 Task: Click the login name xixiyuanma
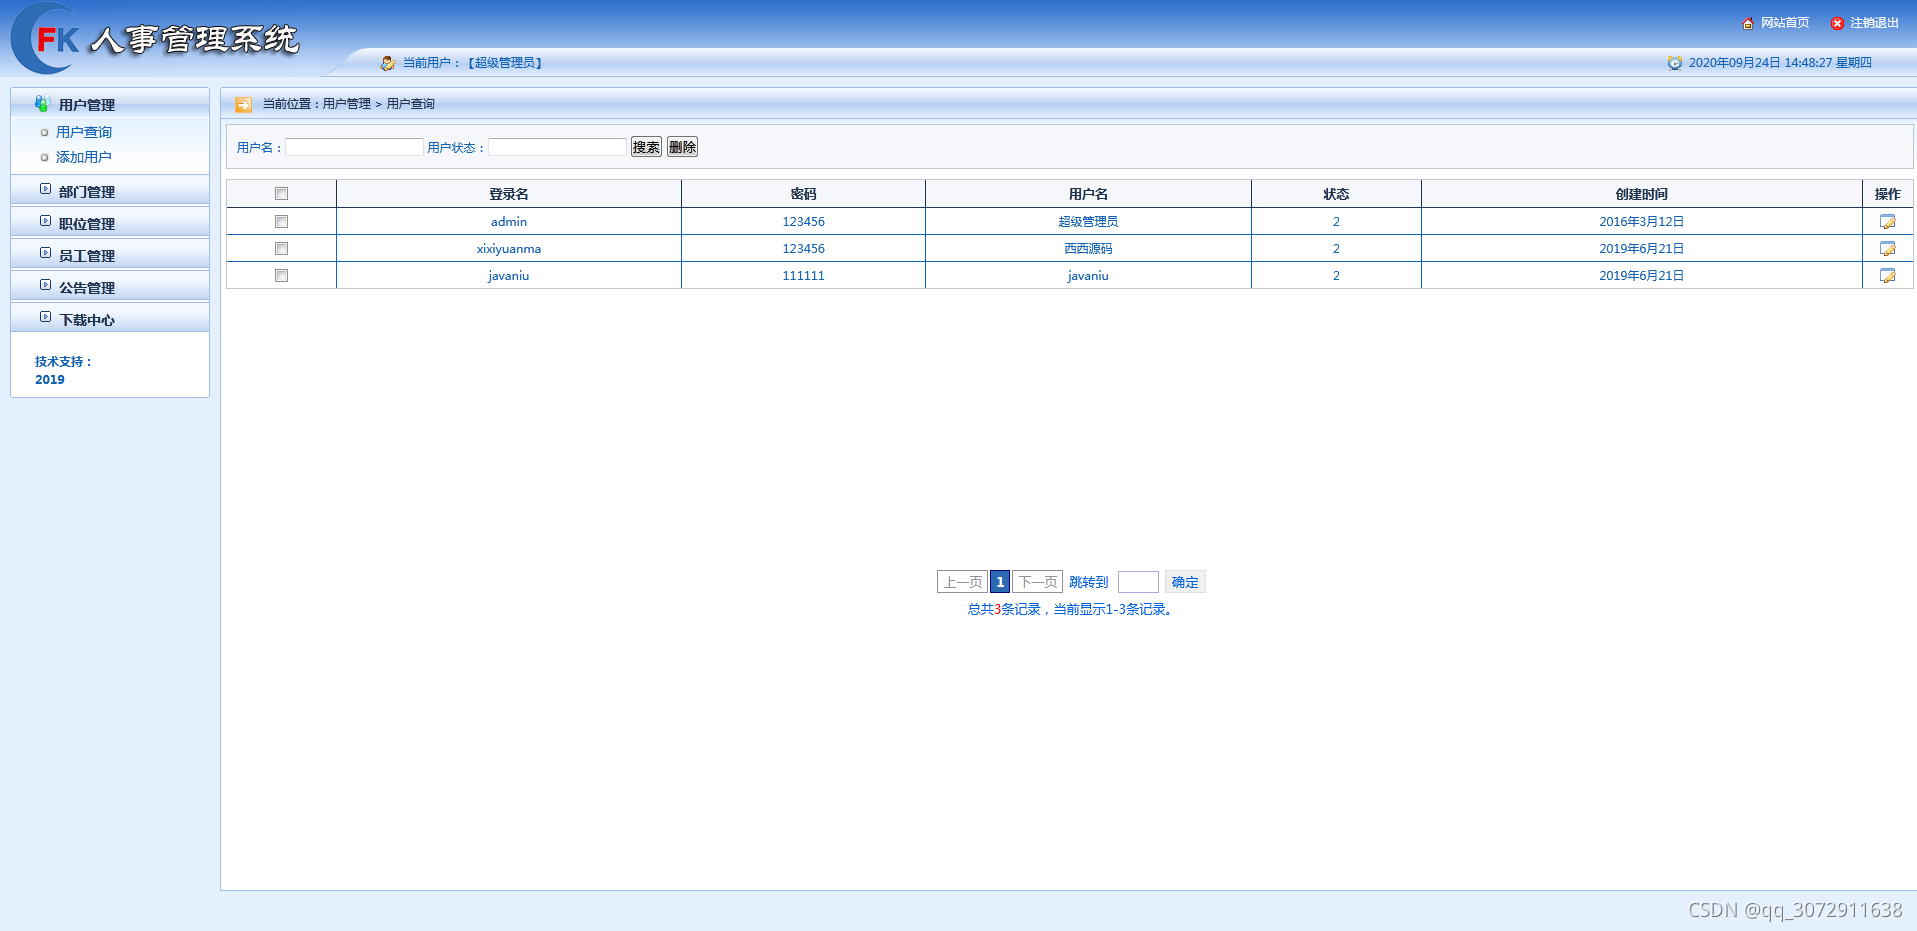pyautogui.click(x=509, y=248)
